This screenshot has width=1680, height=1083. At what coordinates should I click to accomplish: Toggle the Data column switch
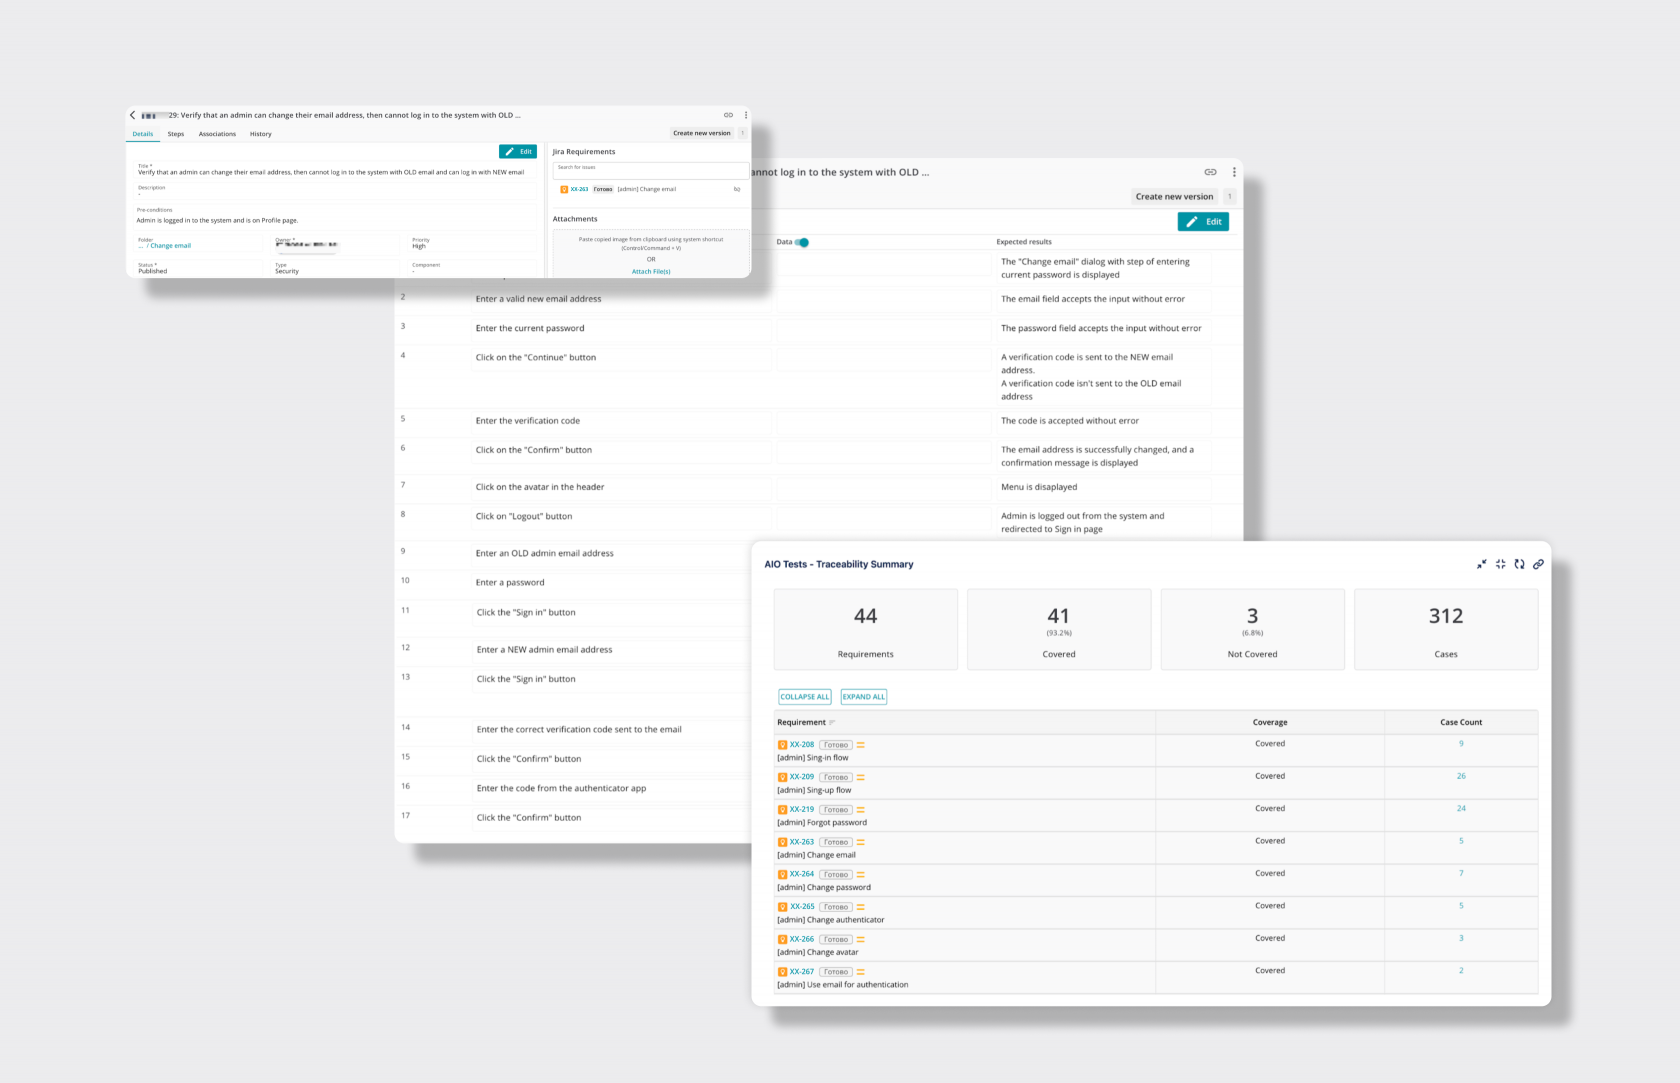point(802,242)
